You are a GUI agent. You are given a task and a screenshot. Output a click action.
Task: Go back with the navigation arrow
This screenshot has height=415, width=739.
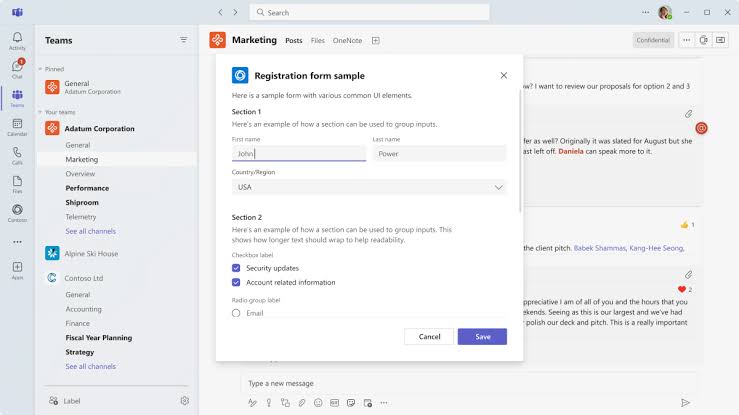pos(221,12)
